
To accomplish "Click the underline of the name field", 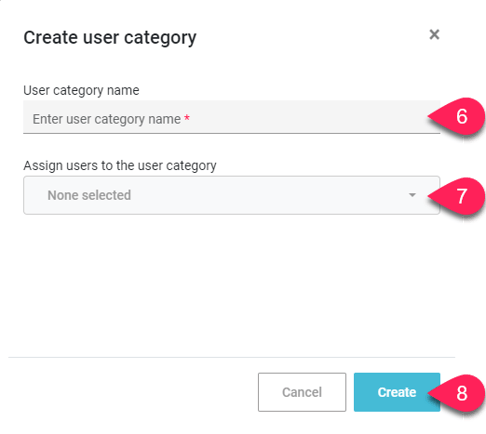I will pyautogui.click(x=232, y=133).
